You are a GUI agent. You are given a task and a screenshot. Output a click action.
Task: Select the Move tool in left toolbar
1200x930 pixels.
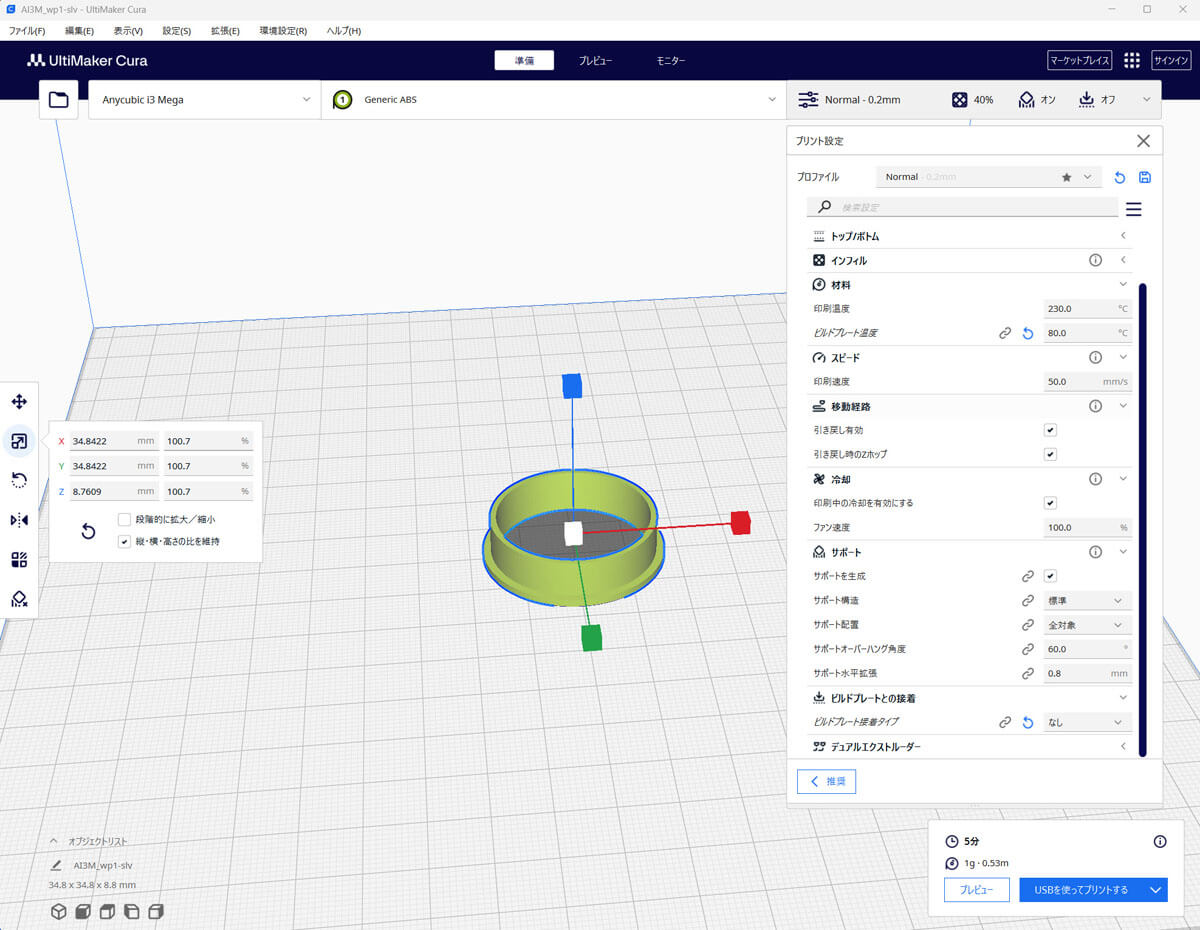point(19,402)
